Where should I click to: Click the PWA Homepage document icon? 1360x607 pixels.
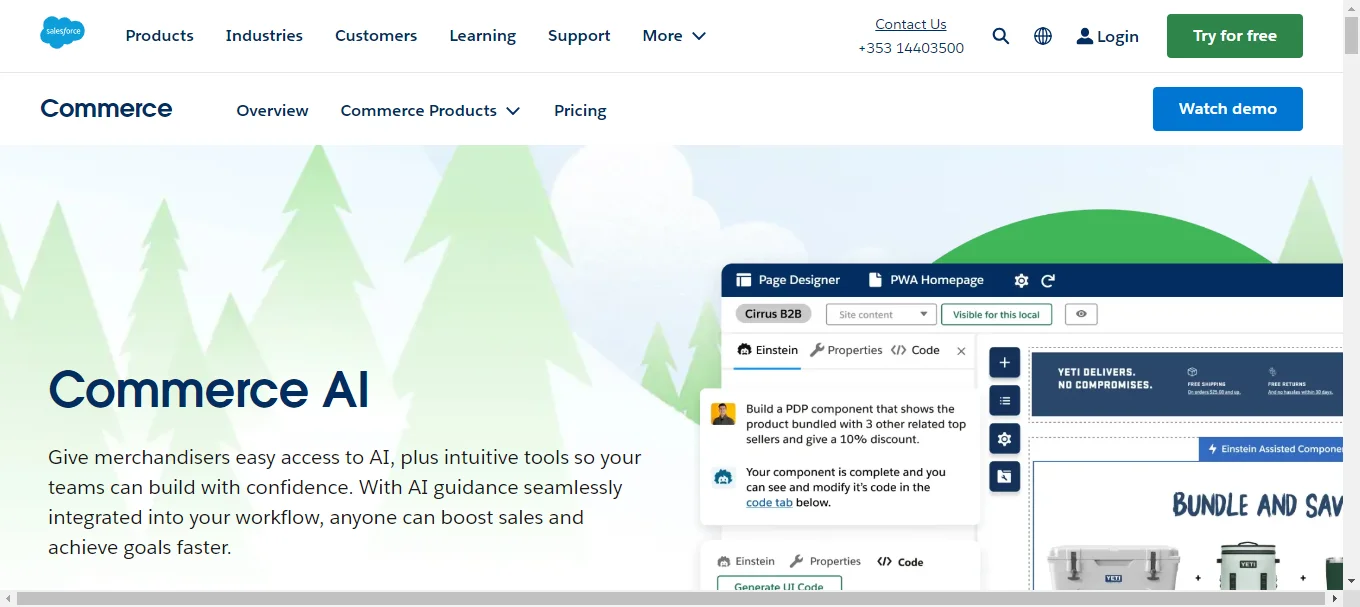tap(875, 280)
